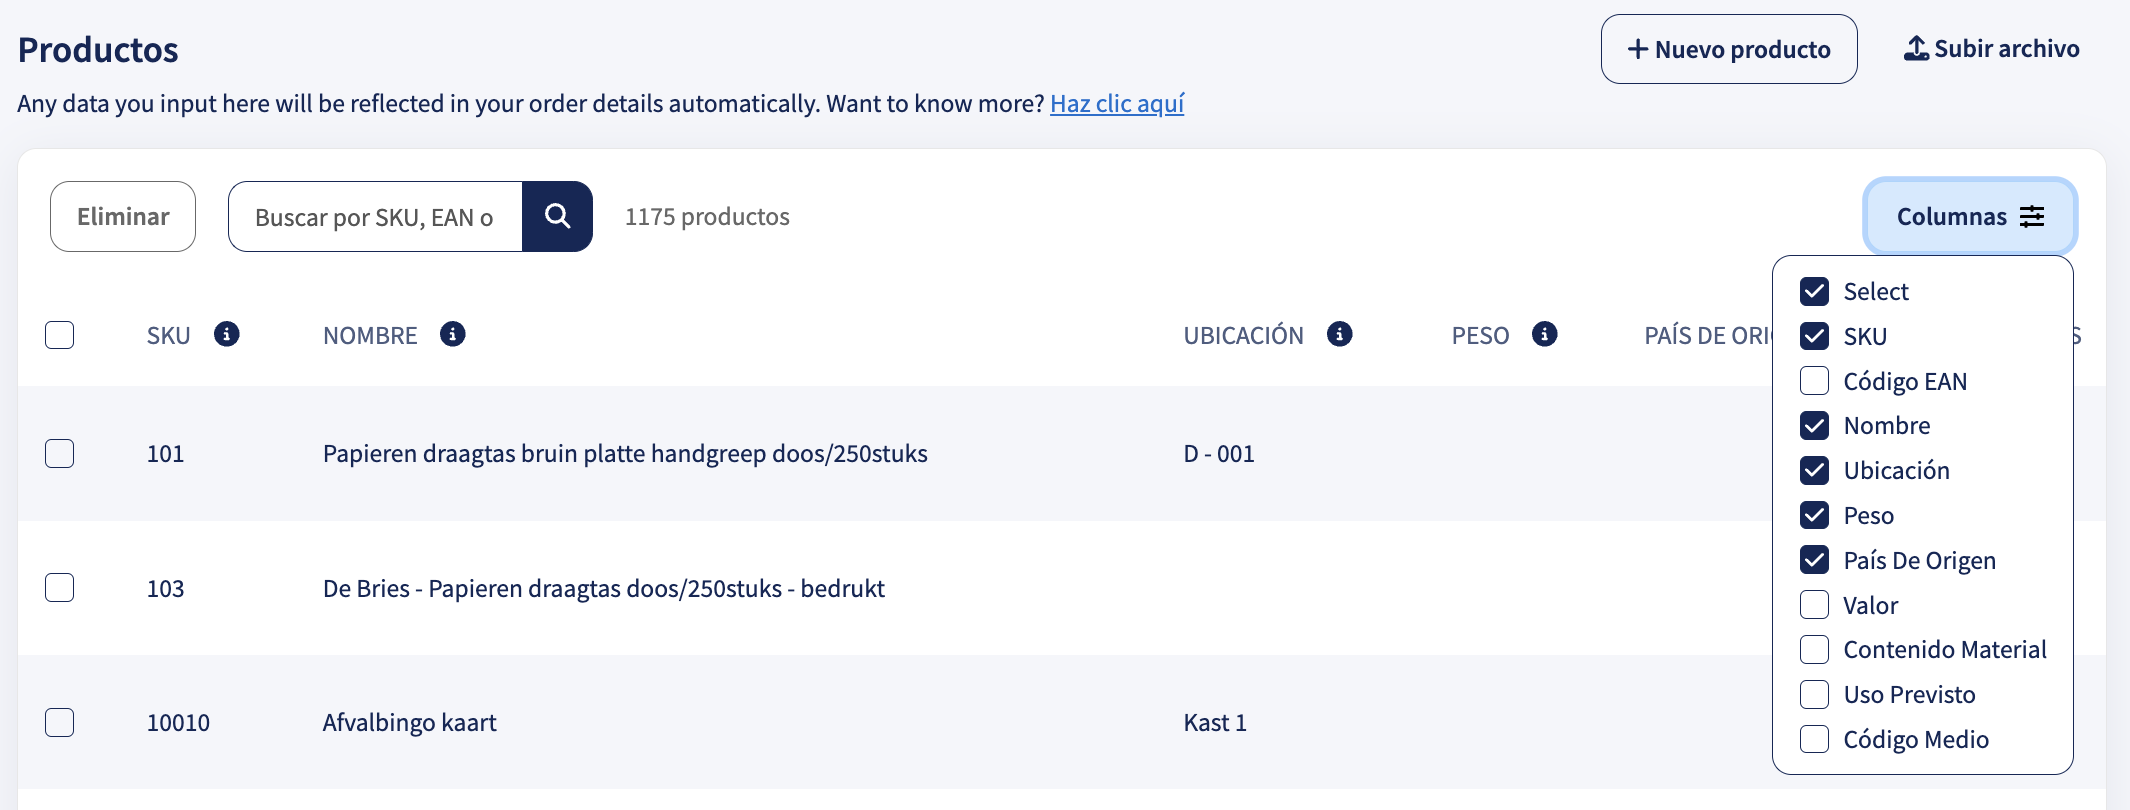Click the plus icon on Nuevo producto

coord(1638,49)
